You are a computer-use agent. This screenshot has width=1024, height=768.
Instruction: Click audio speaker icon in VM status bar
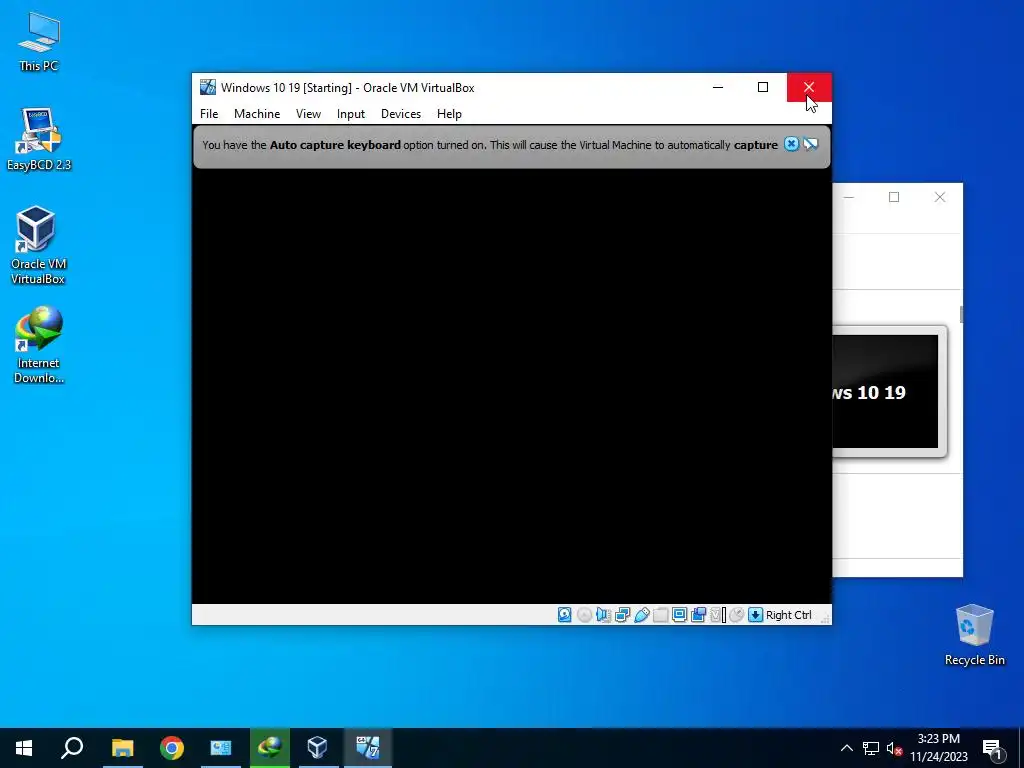pyautogui.click(x=603, y=615)
